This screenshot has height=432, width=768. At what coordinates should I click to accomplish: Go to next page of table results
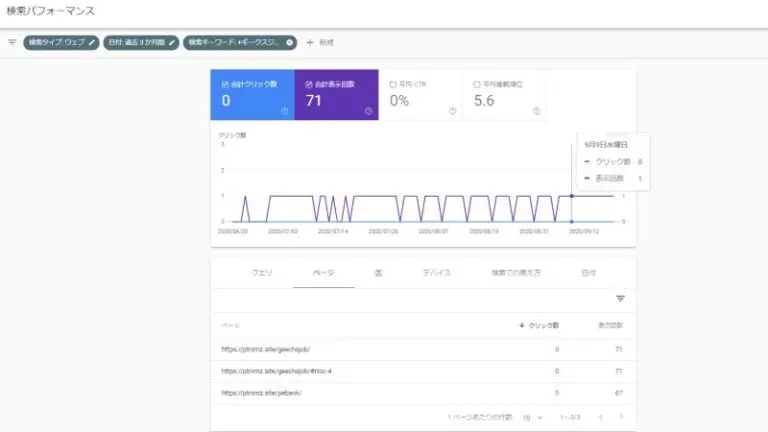pyautogui.click(x=621, y=417)
